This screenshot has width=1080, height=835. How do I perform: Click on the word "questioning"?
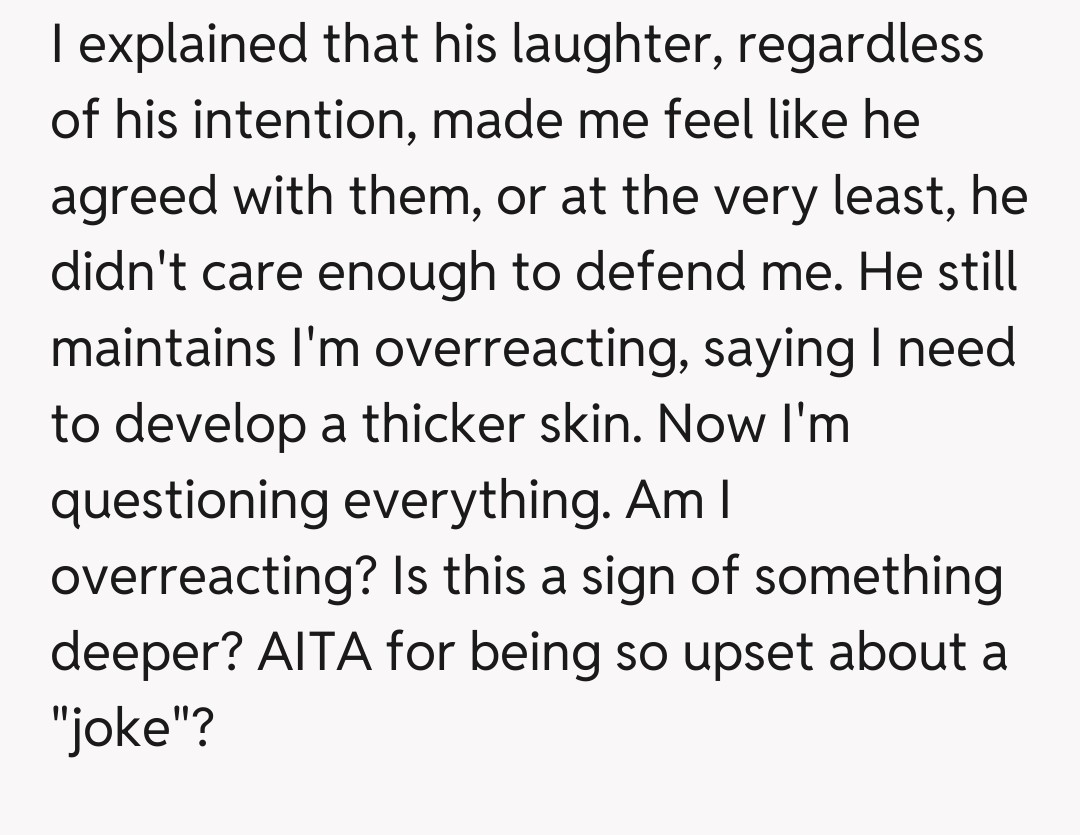coord(189,502)
